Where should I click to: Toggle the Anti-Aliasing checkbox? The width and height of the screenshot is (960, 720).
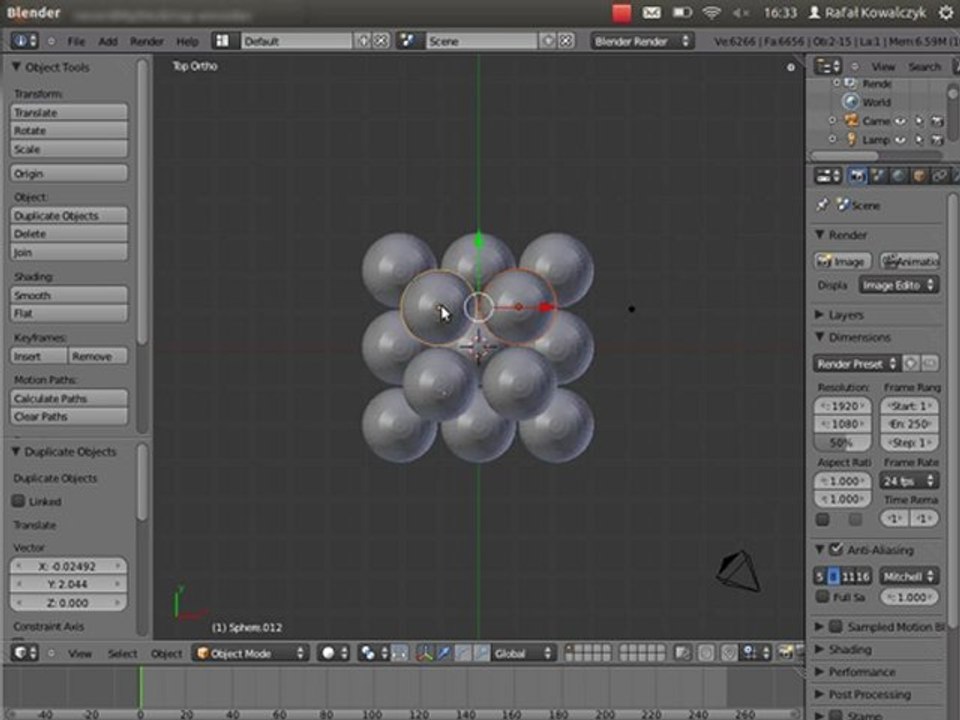tap(836, 549)
